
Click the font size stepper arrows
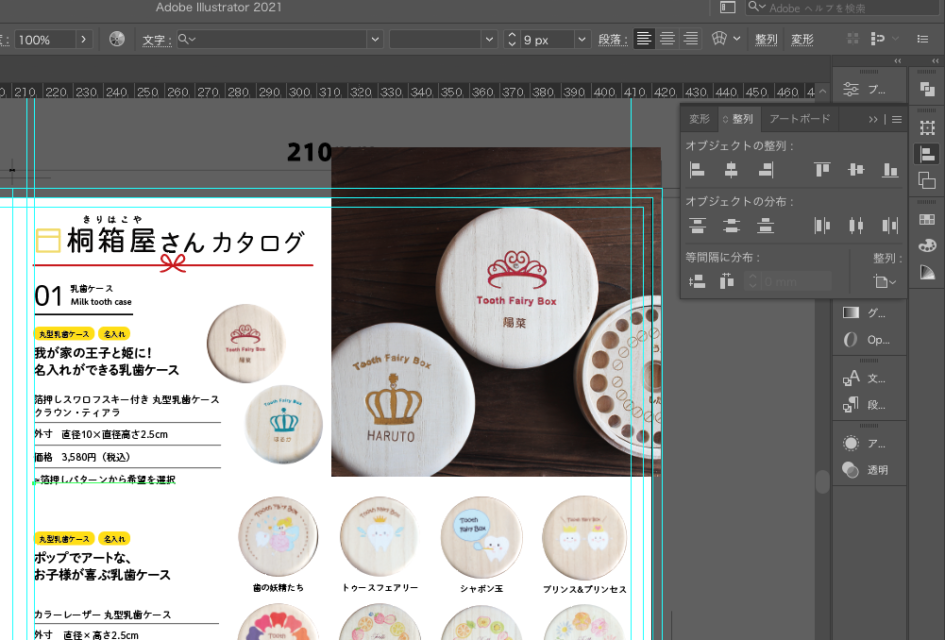point(512,39)
